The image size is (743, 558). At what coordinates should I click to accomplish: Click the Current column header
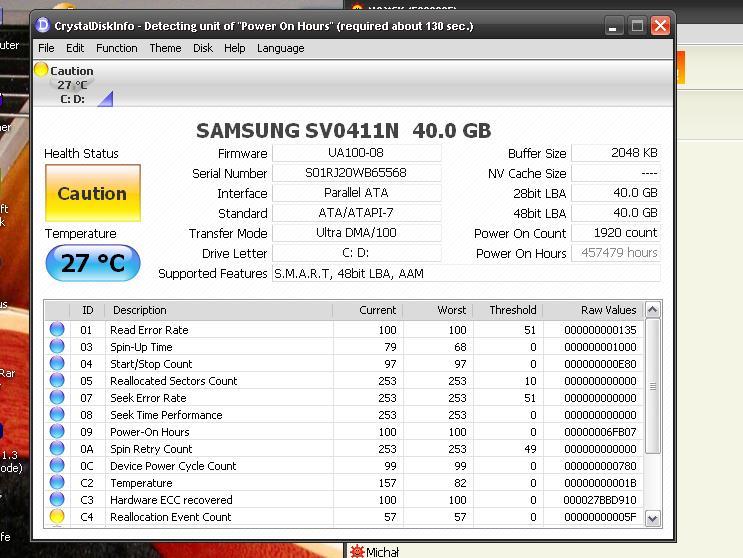[x=368, y=310]
